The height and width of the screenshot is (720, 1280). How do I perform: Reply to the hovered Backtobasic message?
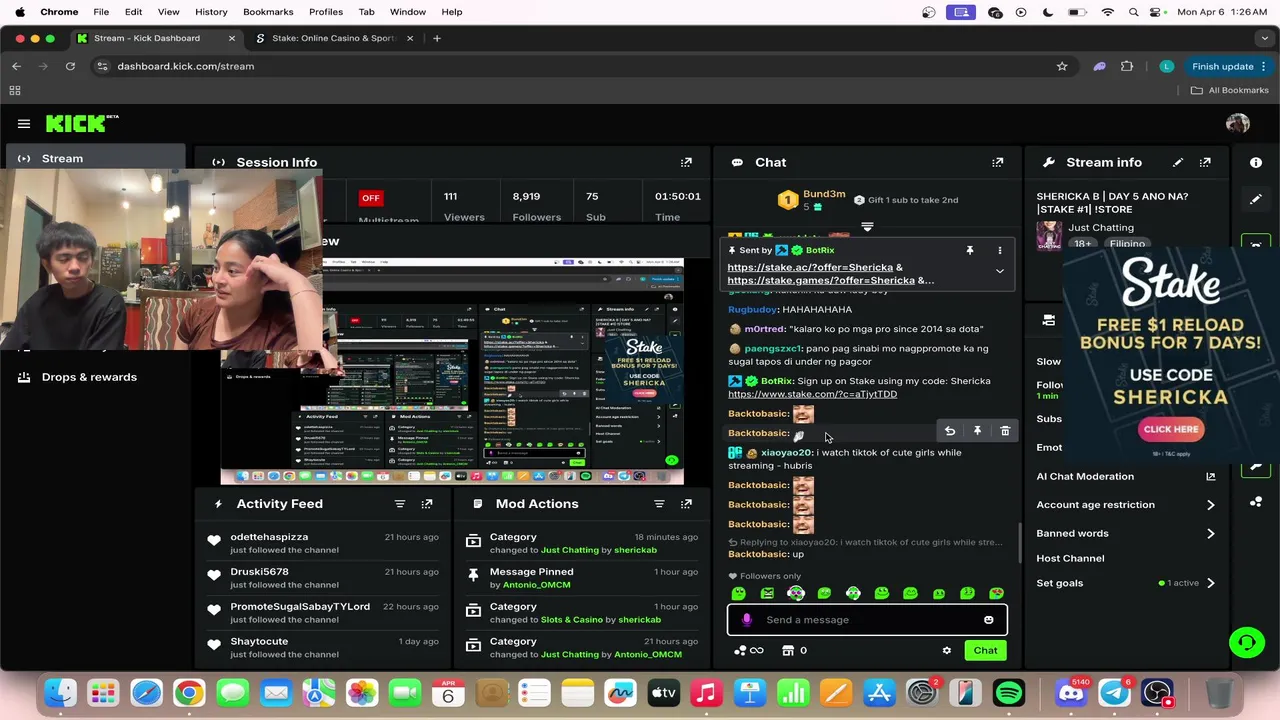click(x=950, y=431)
